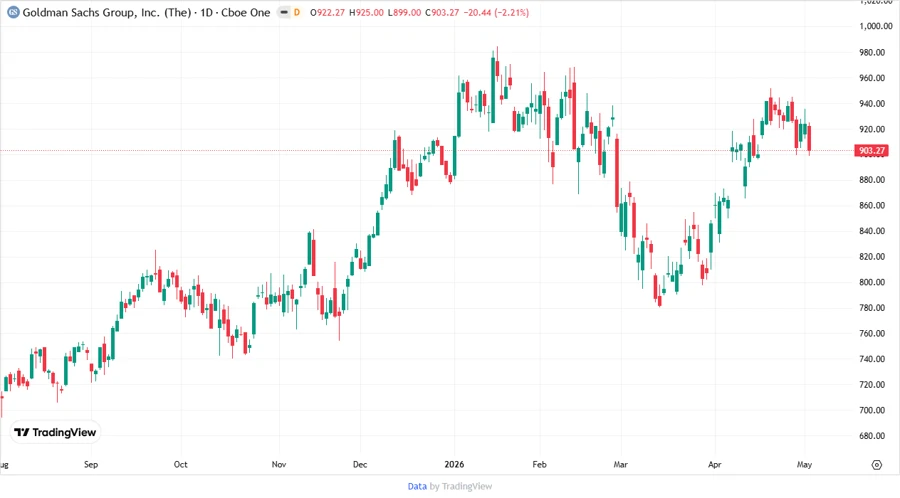
Task: Click the Oct label on time axis
Action: pyautogui.click(x=180, y=465)
